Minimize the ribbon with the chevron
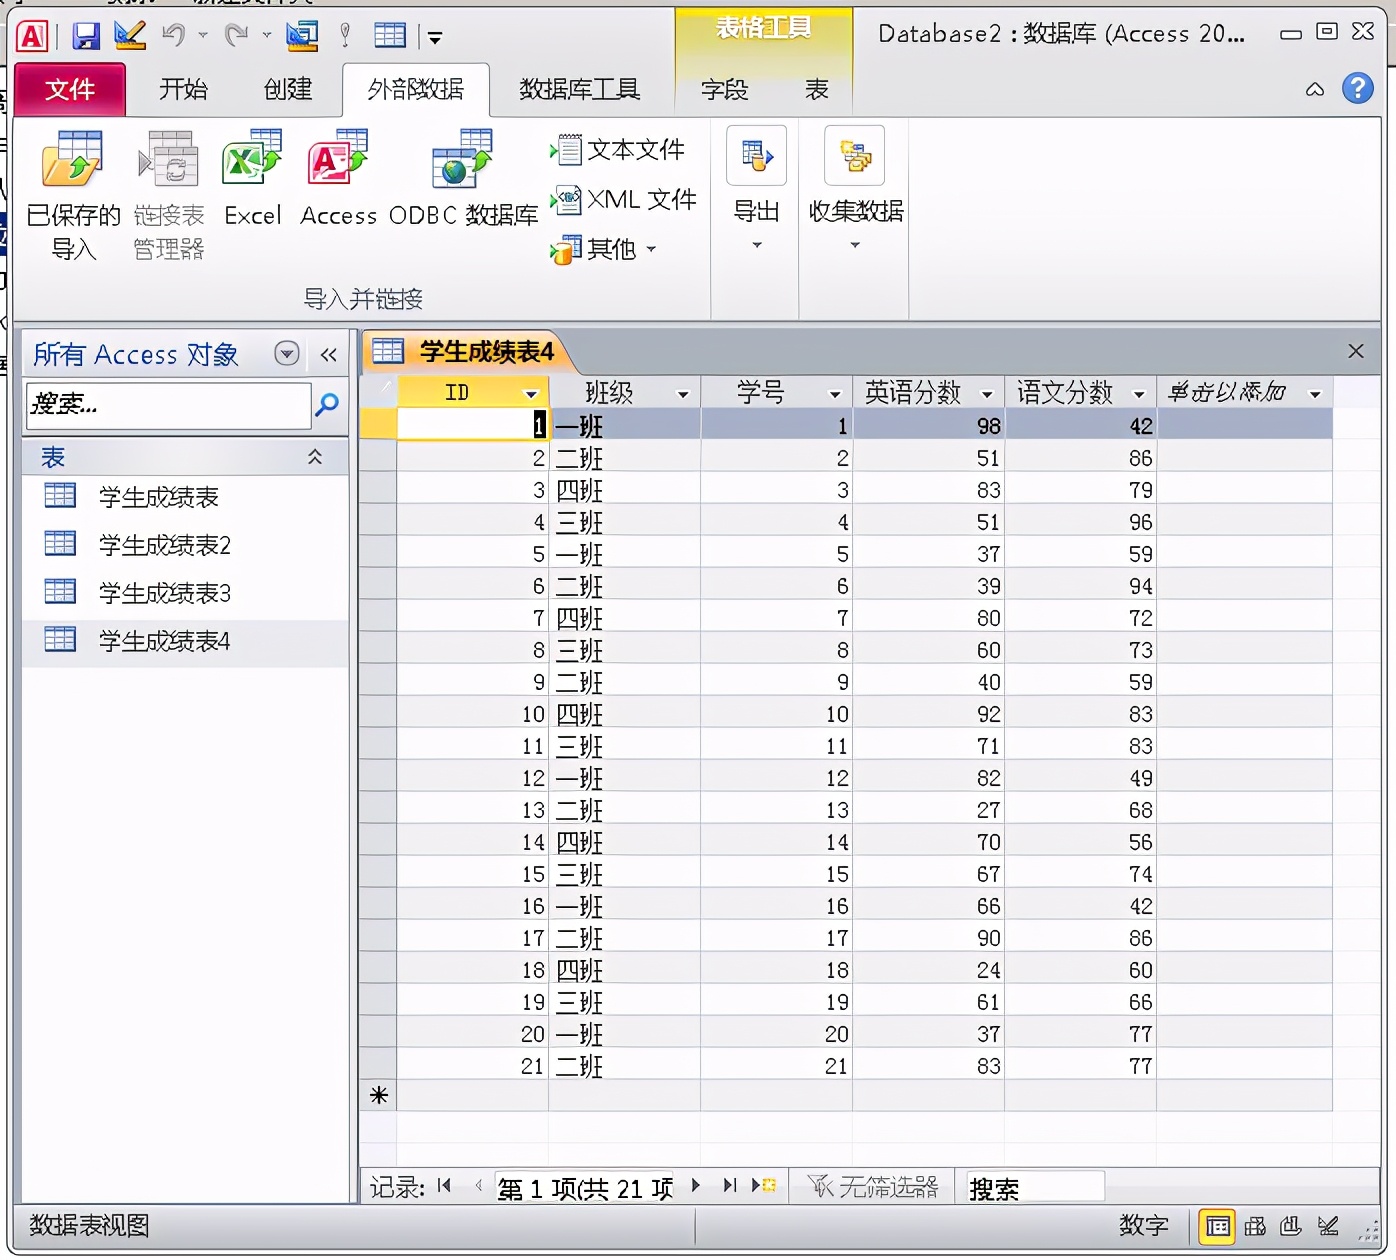 pos(1313,89)
